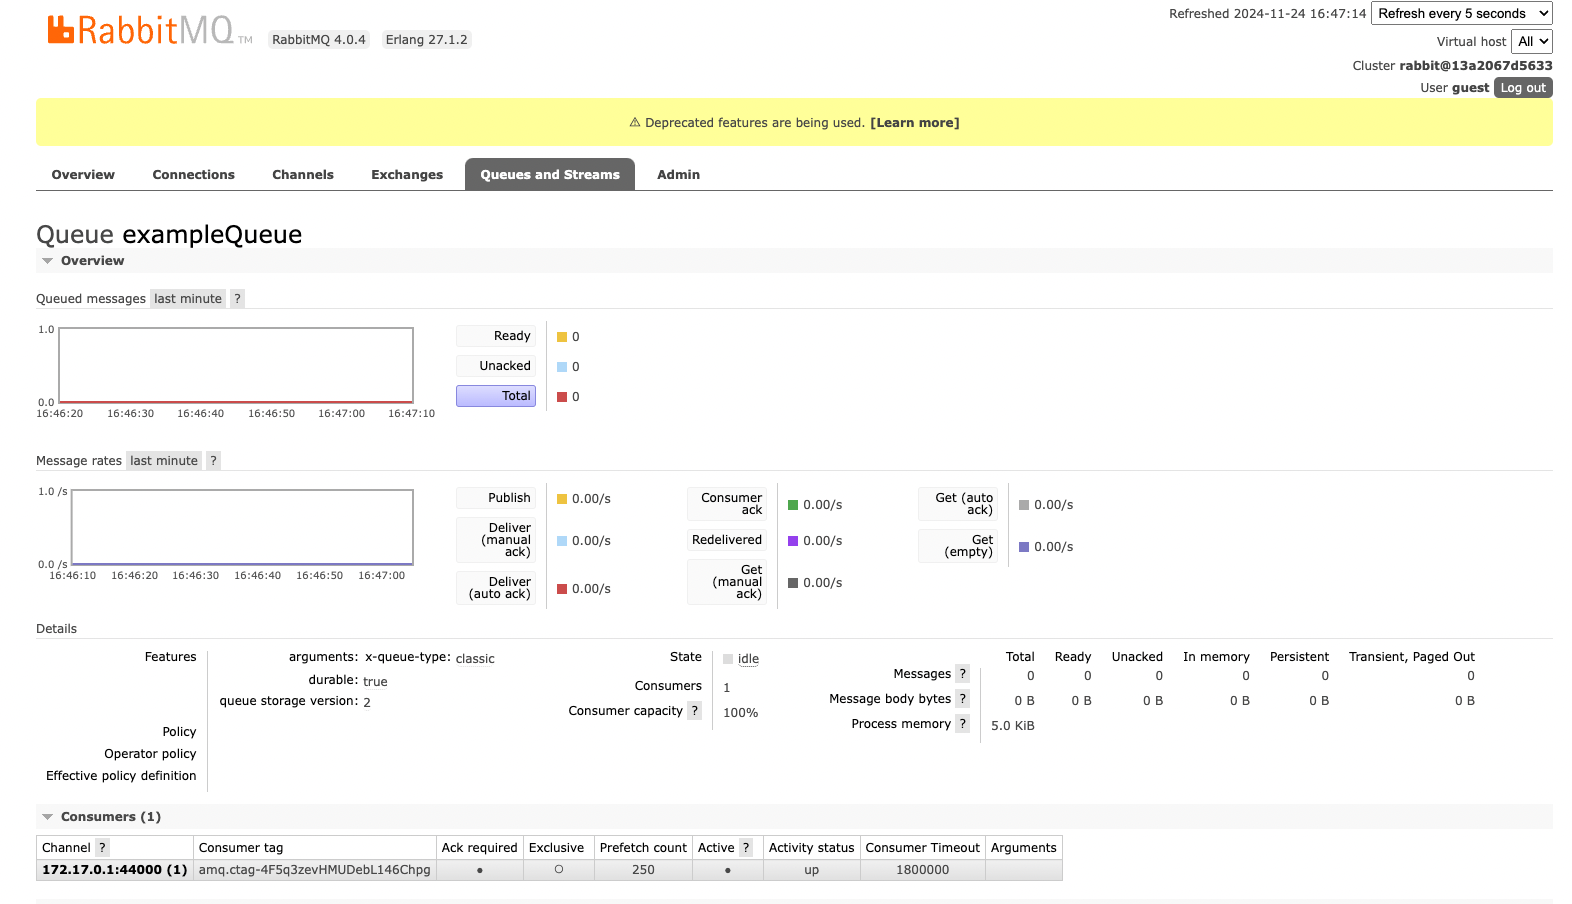Change Queued messages 'last minute' range

click(x=188, y=299)
